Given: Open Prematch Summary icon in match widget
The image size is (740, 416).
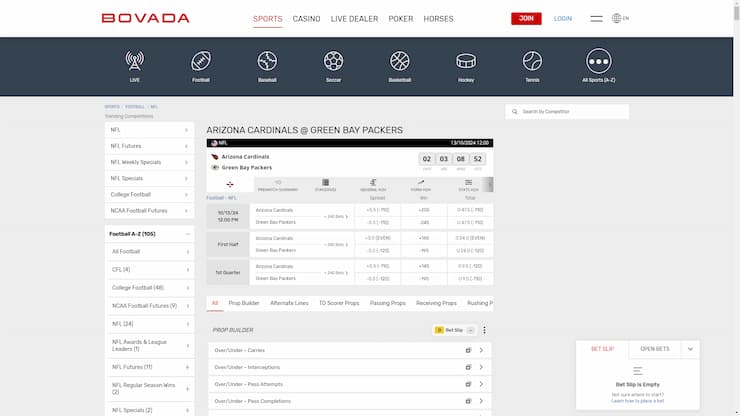Looking at the screenshot, I should click(x=278, y=185).
